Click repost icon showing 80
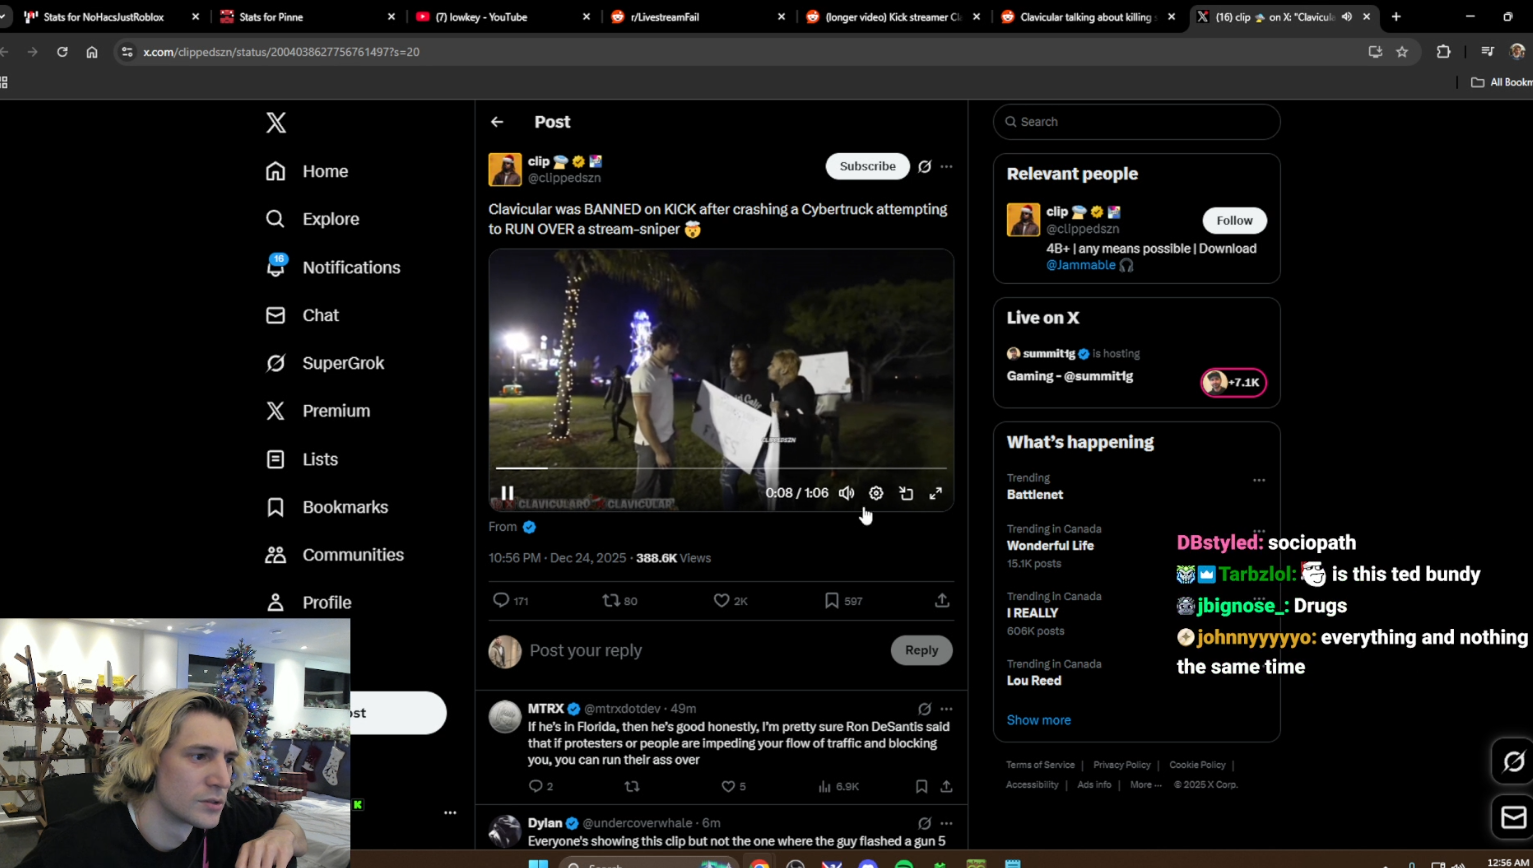The image size is (1533, 868). [611, 600]
